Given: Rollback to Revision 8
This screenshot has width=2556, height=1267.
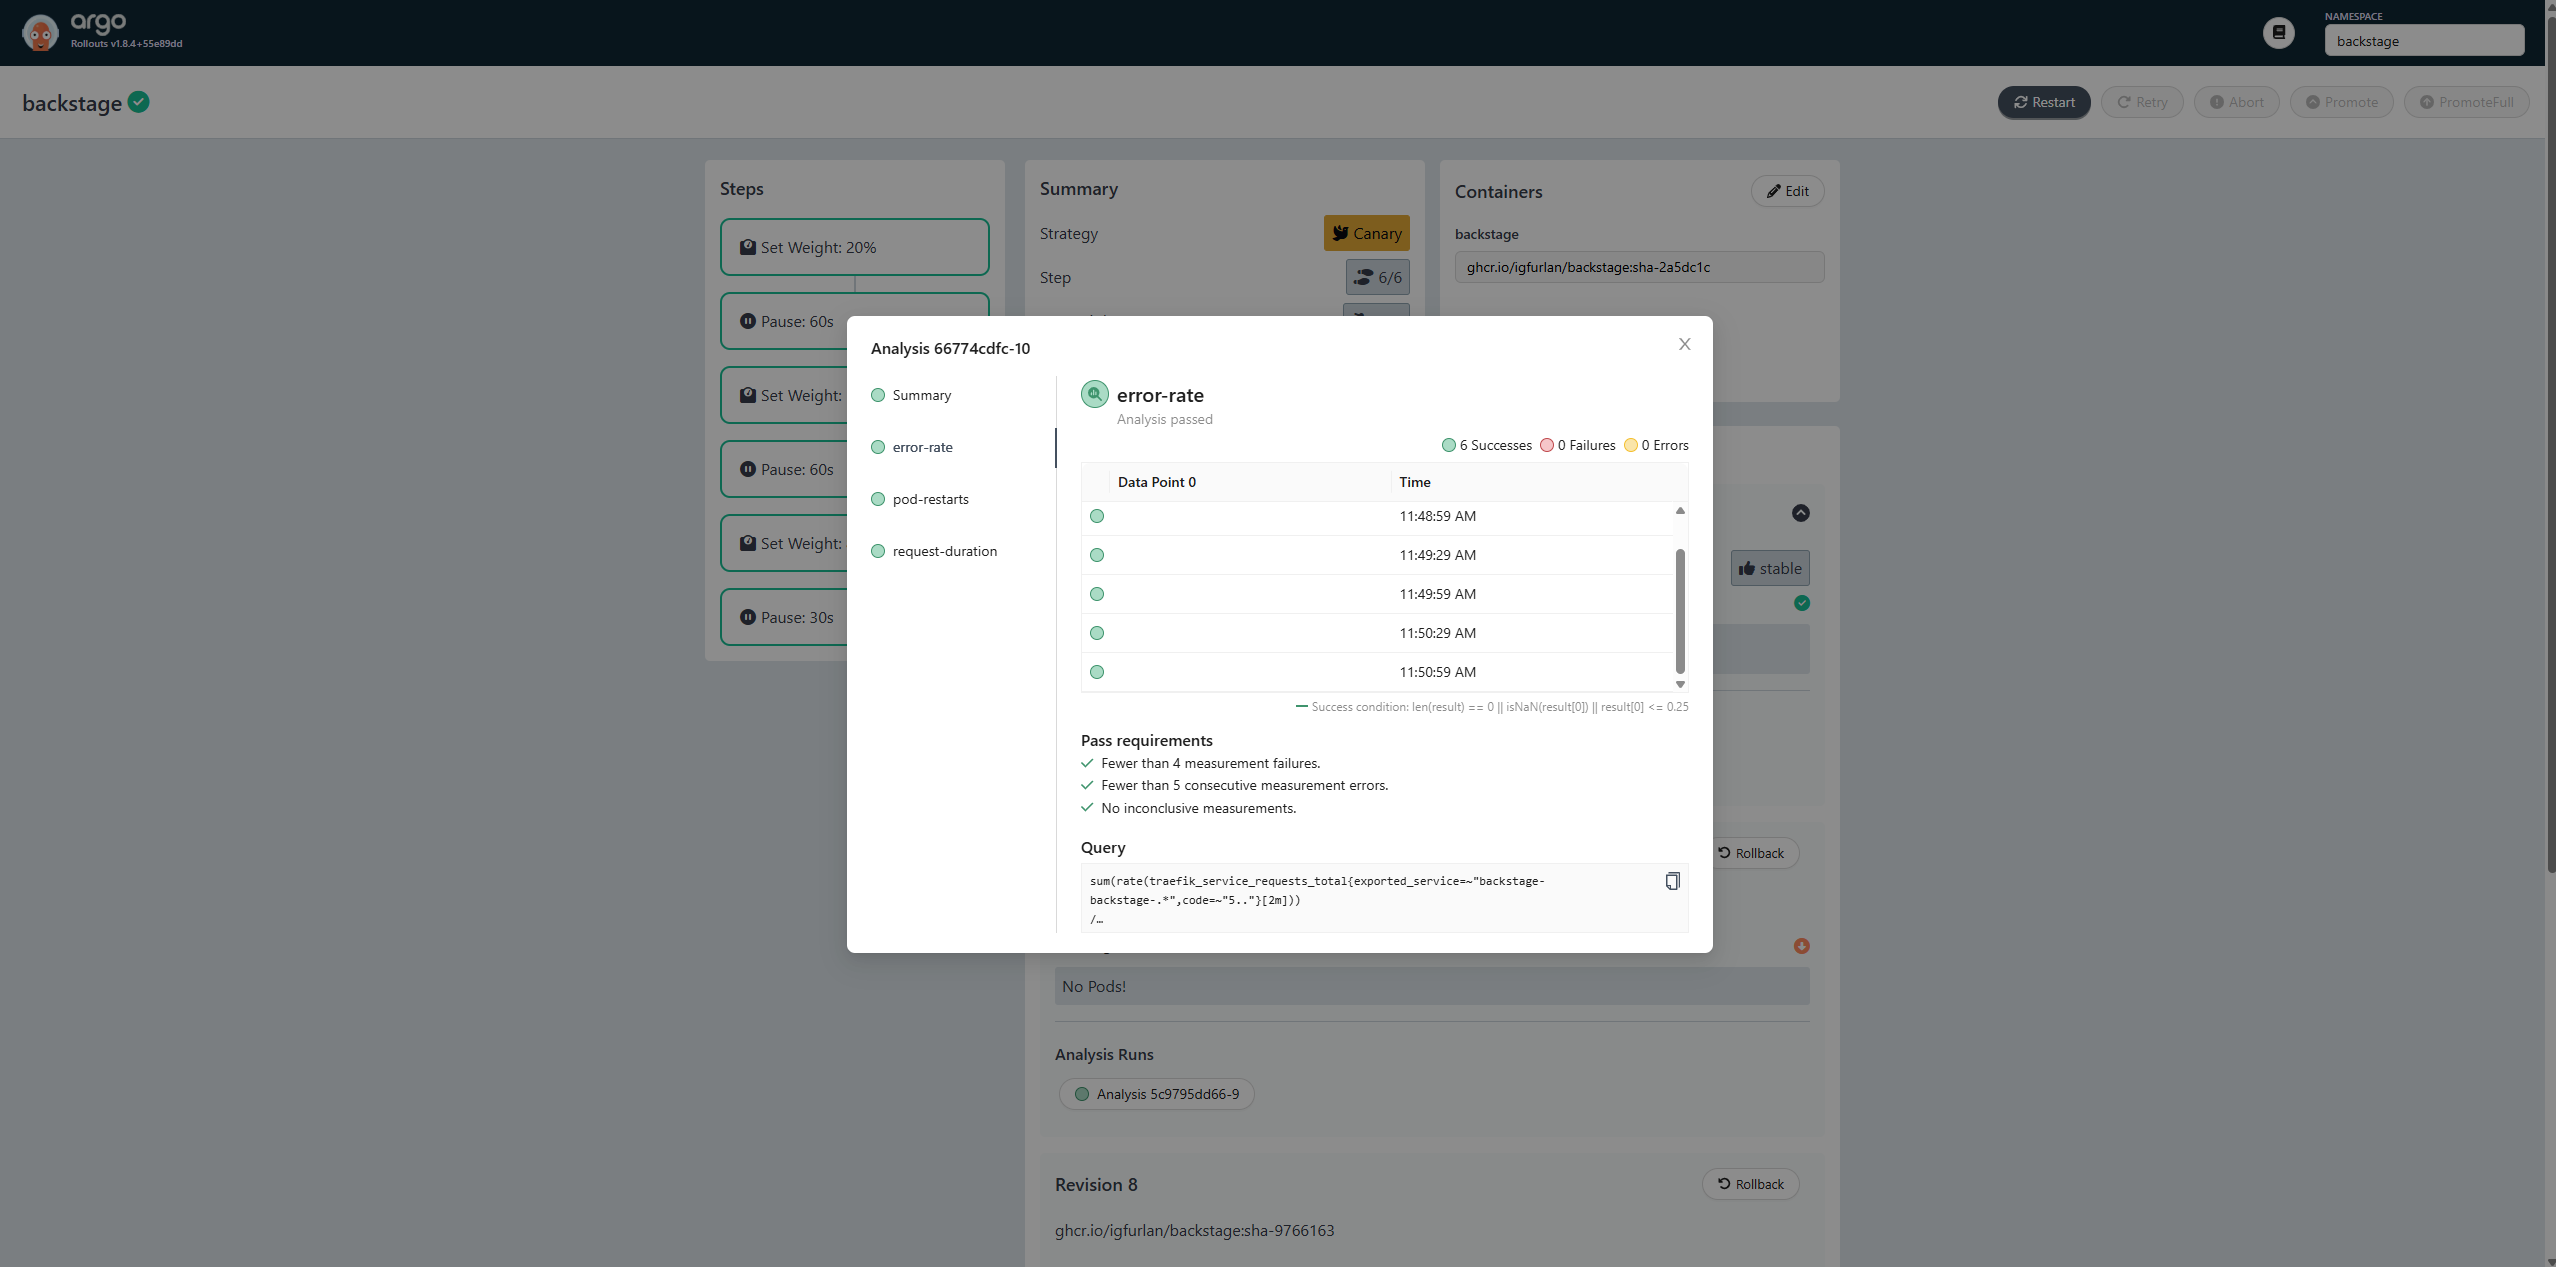Looking at the screenshot, I should tap(1749, 1184).
